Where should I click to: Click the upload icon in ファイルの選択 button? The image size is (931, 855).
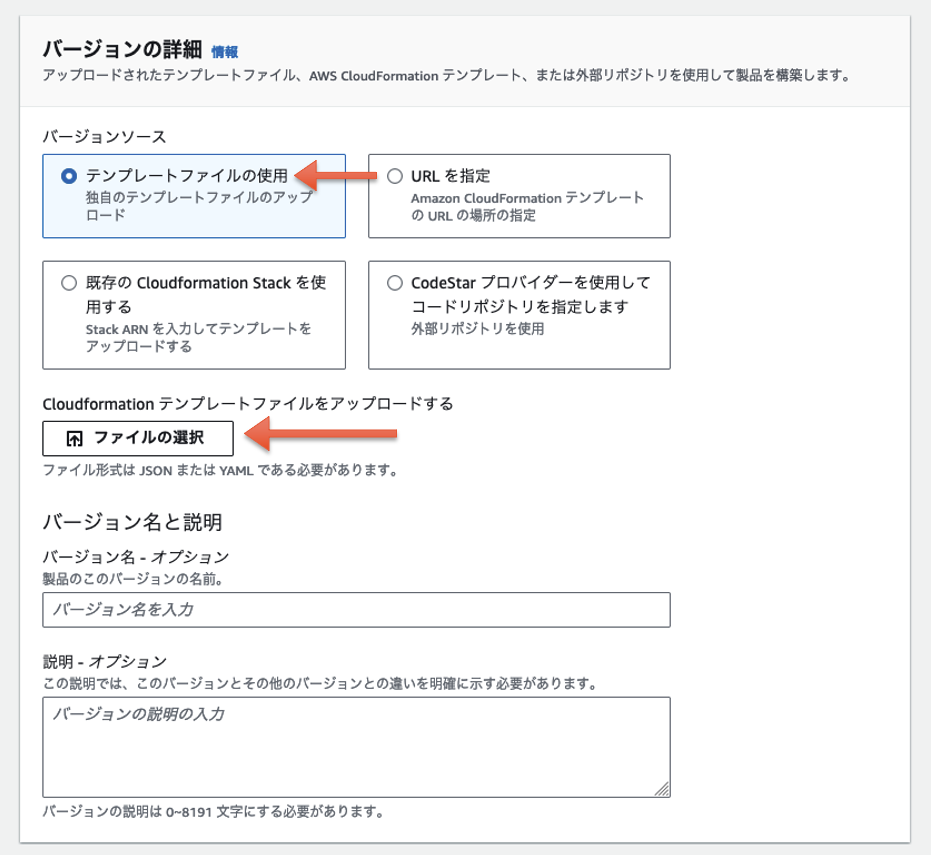75,437
